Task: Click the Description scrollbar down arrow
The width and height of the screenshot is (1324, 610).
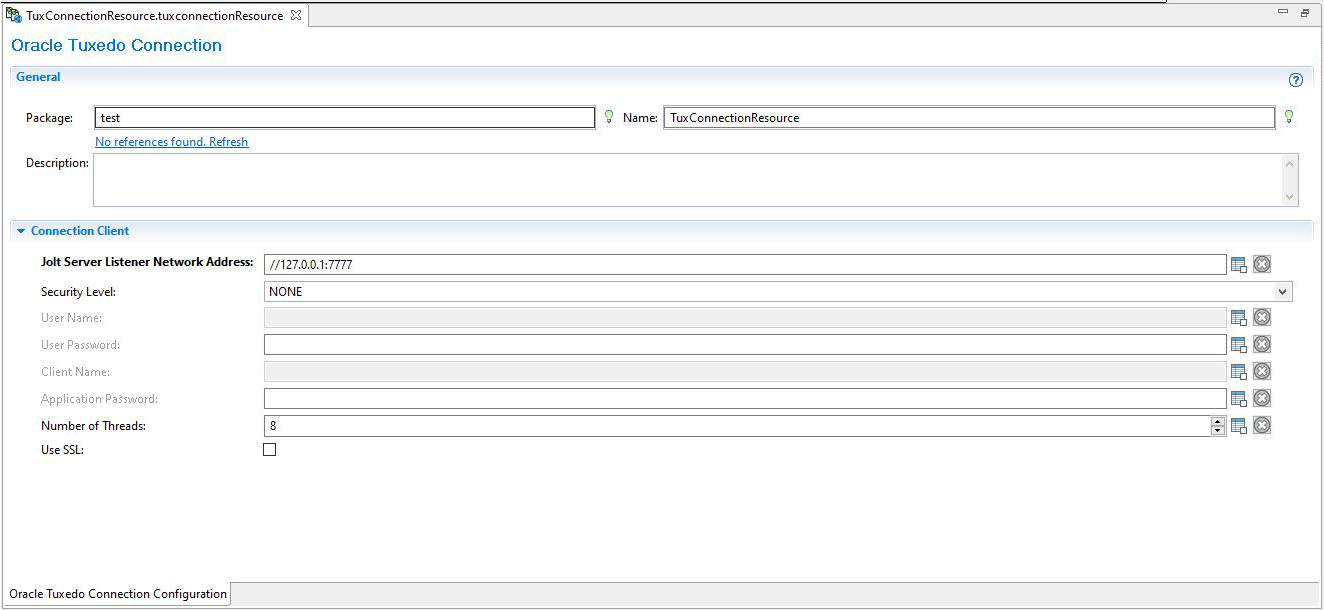Action: 1289,197
